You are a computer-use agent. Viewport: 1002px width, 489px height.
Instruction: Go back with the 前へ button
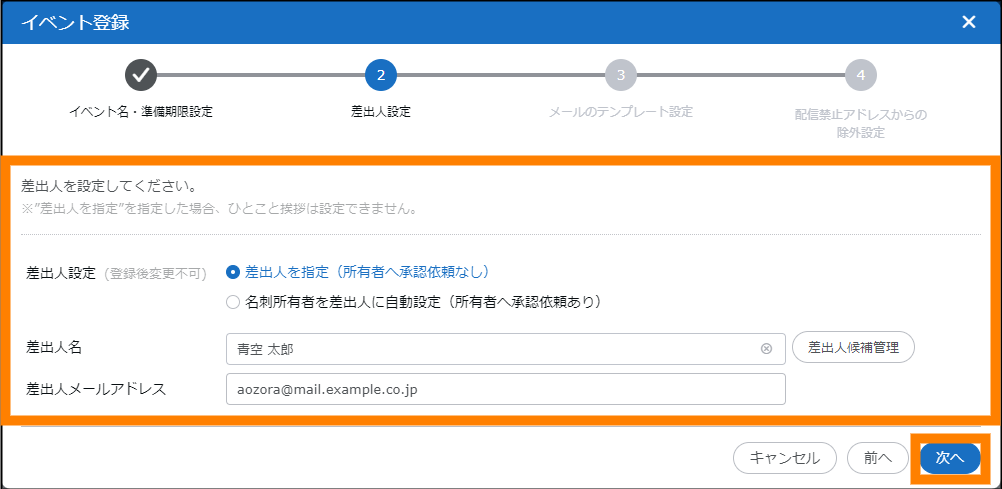(x=877, y=457)
